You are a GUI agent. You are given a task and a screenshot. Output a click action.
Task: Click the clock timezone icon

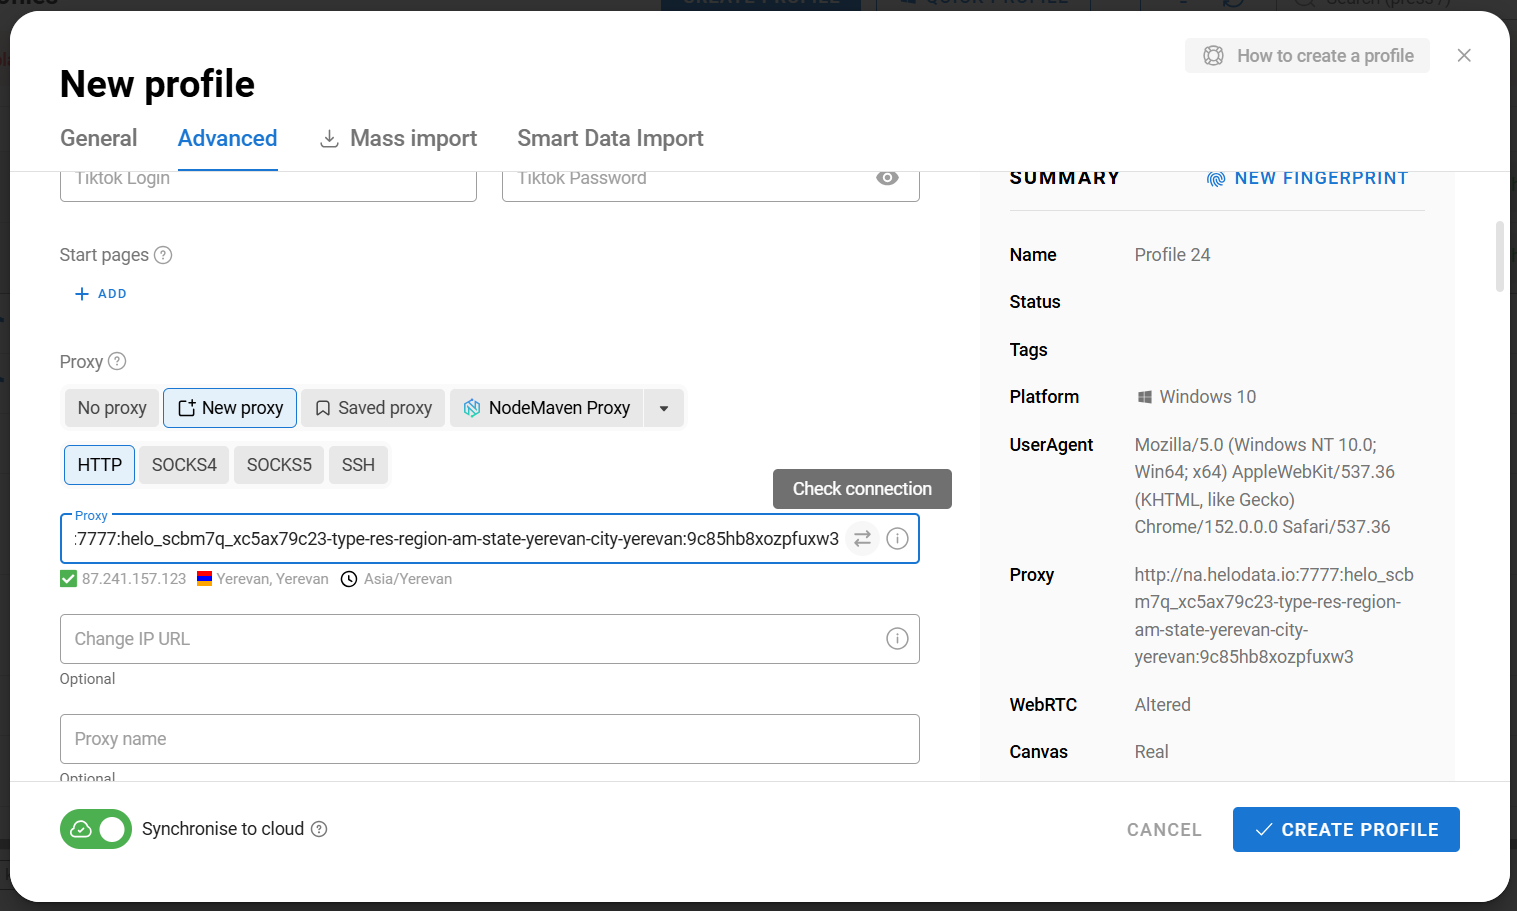click(349, 579)
